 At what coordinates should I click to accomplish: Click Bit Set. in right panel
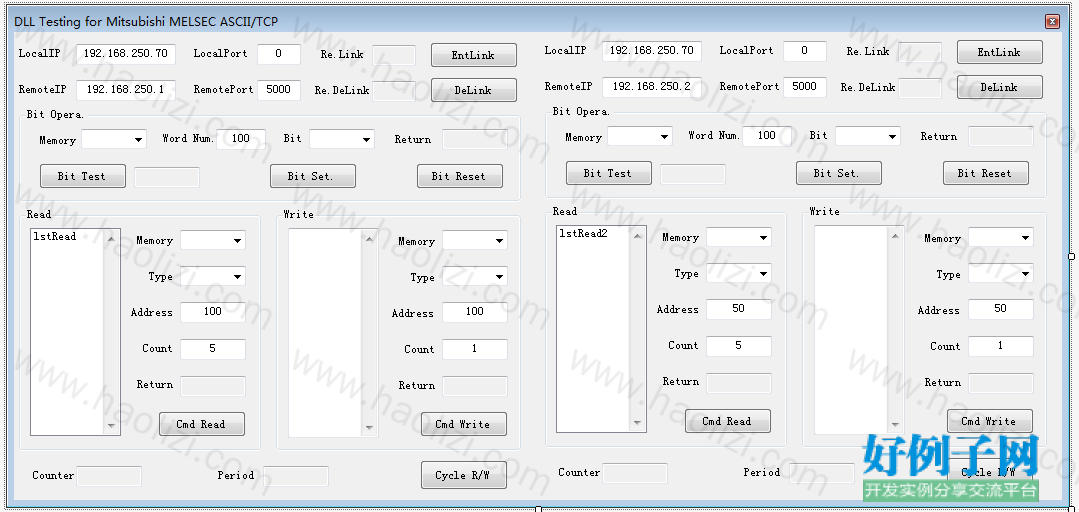coord(838,173)
